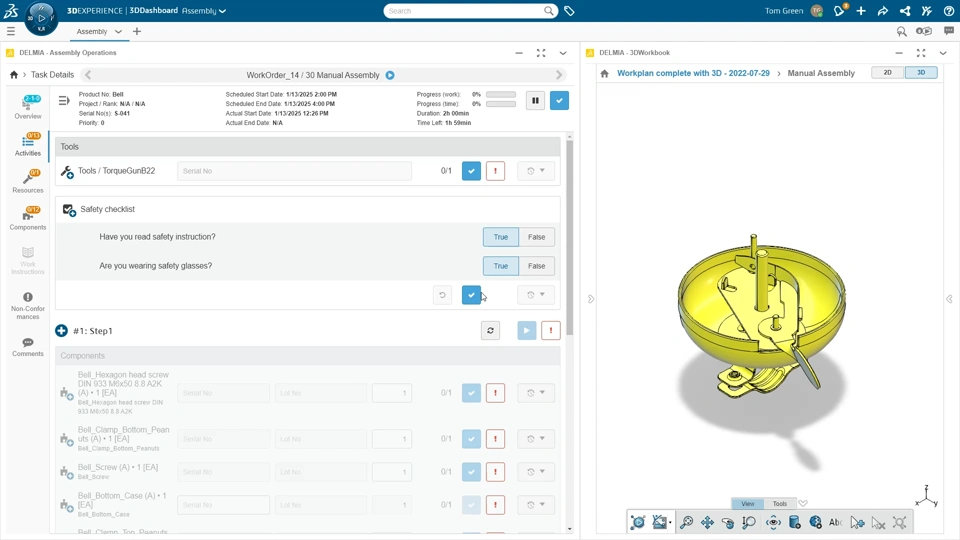The width and height of the screenshot is (960, 540).
Task: Switch to View tab in 3D toolbar
Action: (748, 503)
